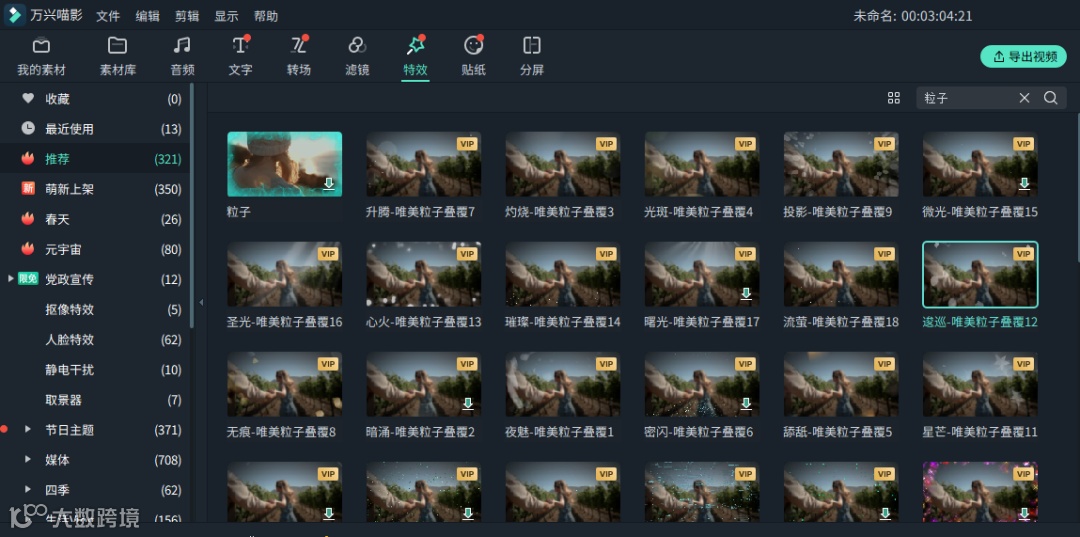This screenshot has height=537, width=1080.
Task: Toggle the grid view icon
Action: click(893, 98)
